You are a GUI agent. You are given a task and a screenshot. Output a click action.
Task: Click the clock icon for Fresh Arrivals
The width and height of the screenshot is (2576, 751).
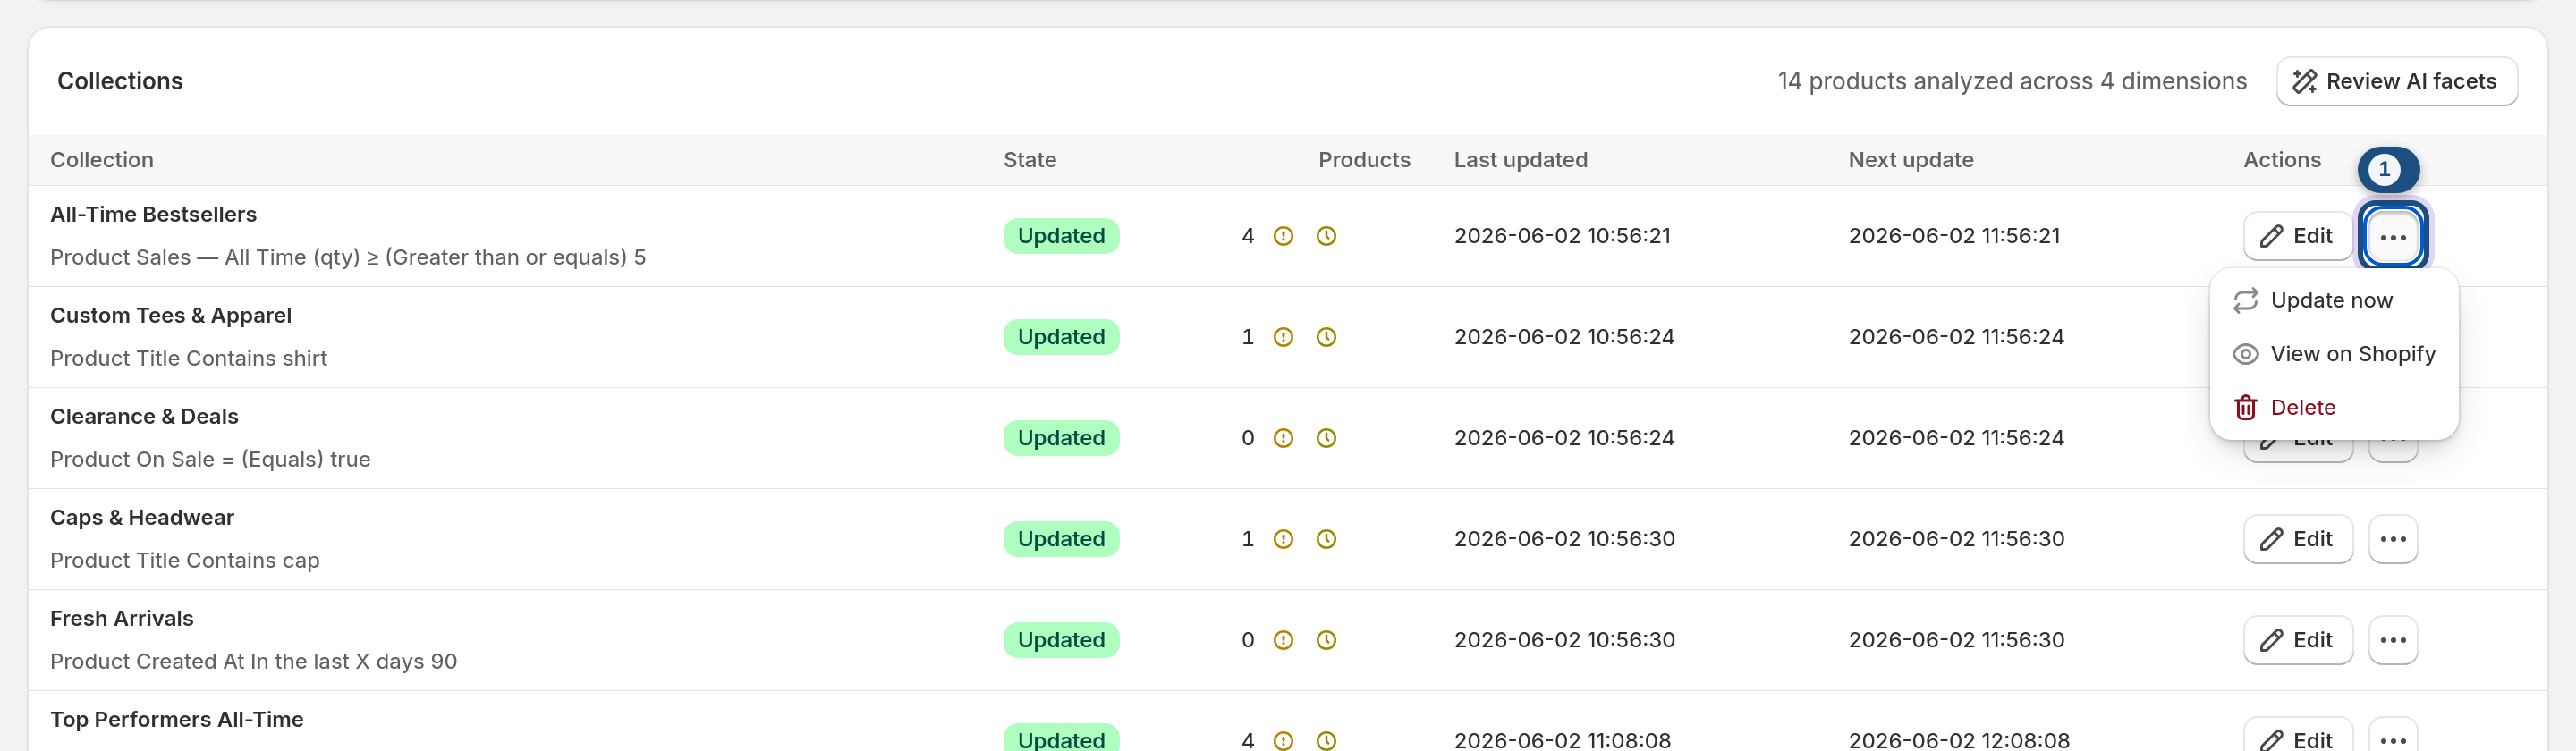(x=1326, y=640)
